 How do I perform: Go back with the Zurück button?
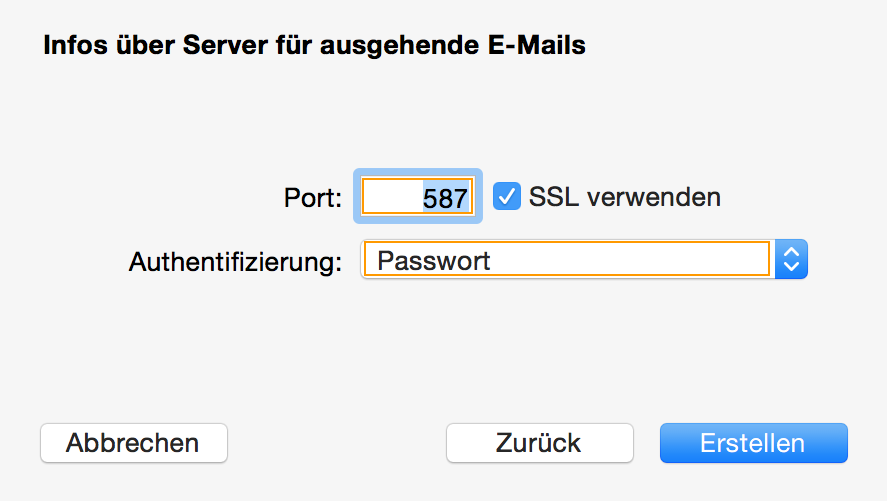coord(539,443)
